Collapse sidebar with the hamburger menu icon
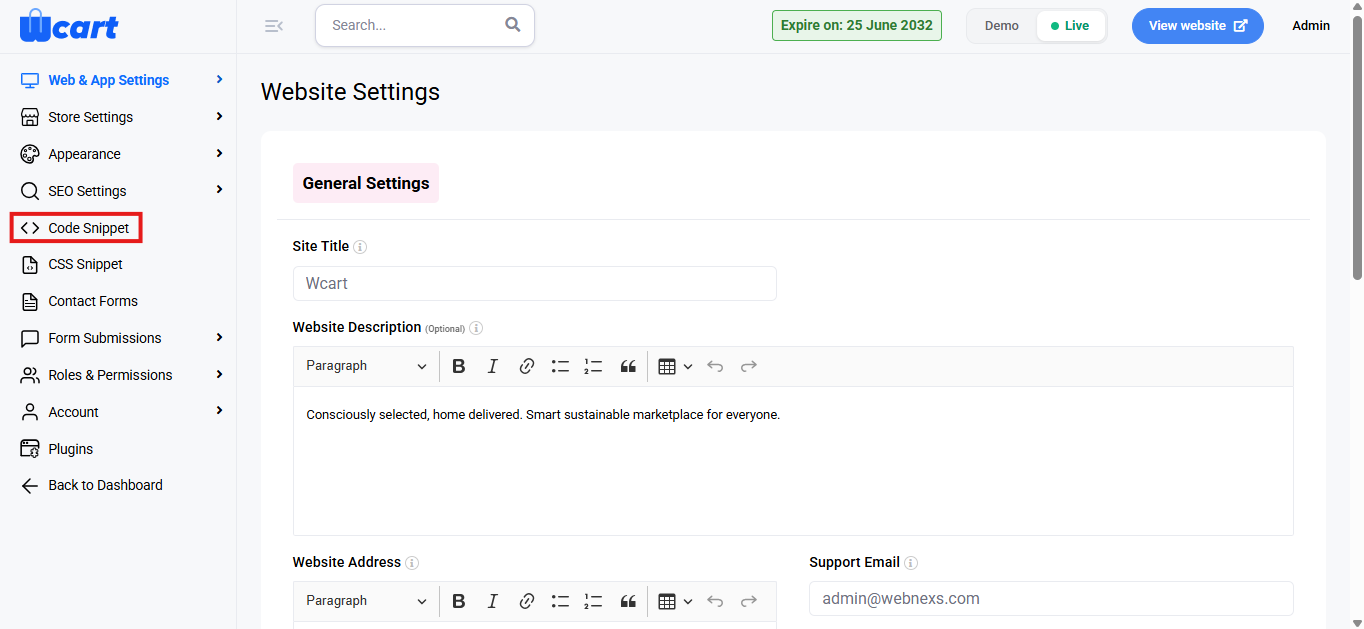The width and height of the screenshot is (1364, 629). [x=273, y=26]
